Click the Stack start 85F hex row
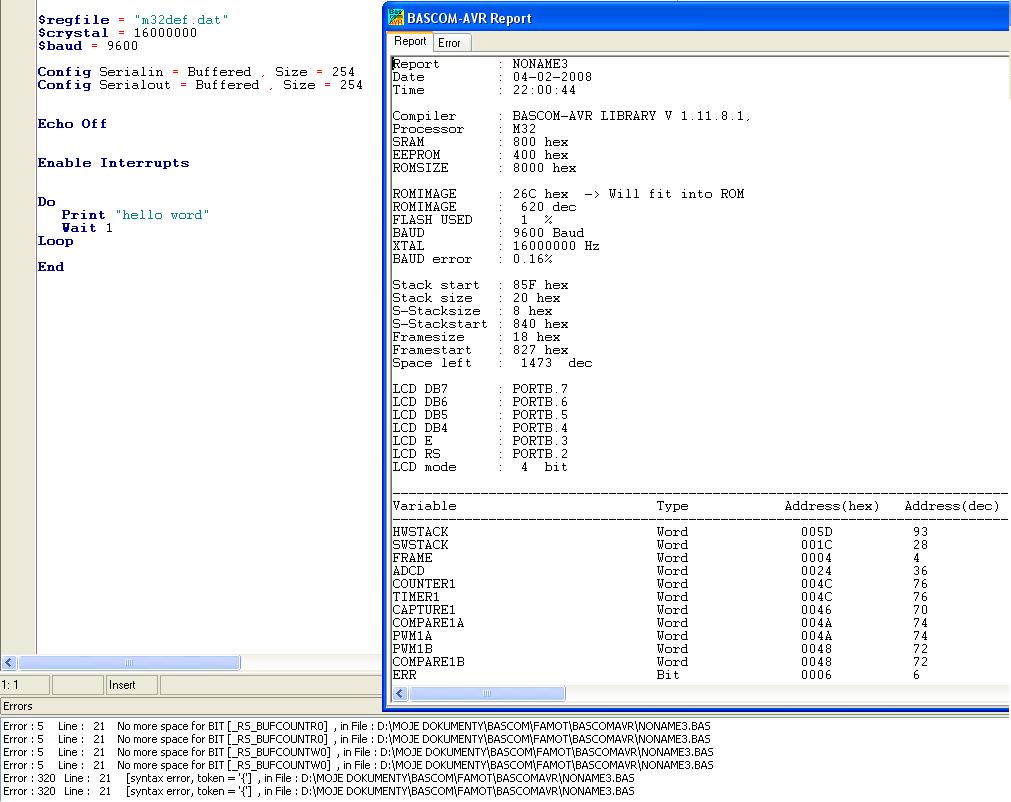The height and width of the screenshot is (802, 1011). click(x=480, y=285)
